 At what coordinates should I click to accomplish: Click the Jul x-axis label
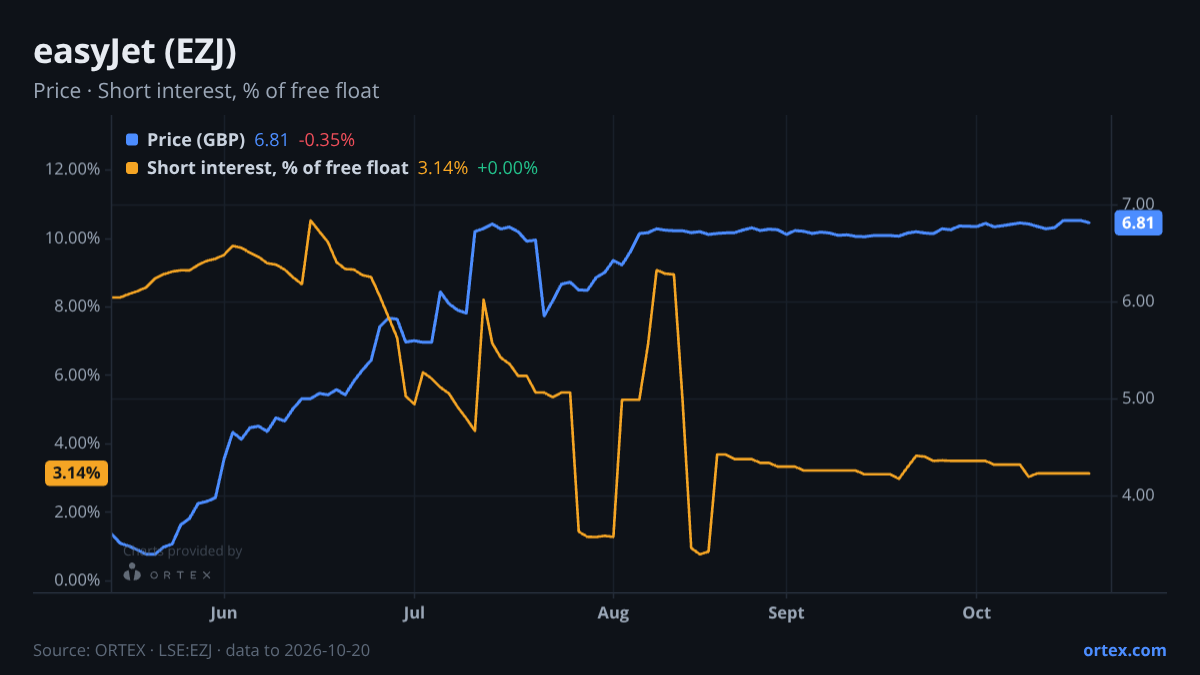coord(413,612)
